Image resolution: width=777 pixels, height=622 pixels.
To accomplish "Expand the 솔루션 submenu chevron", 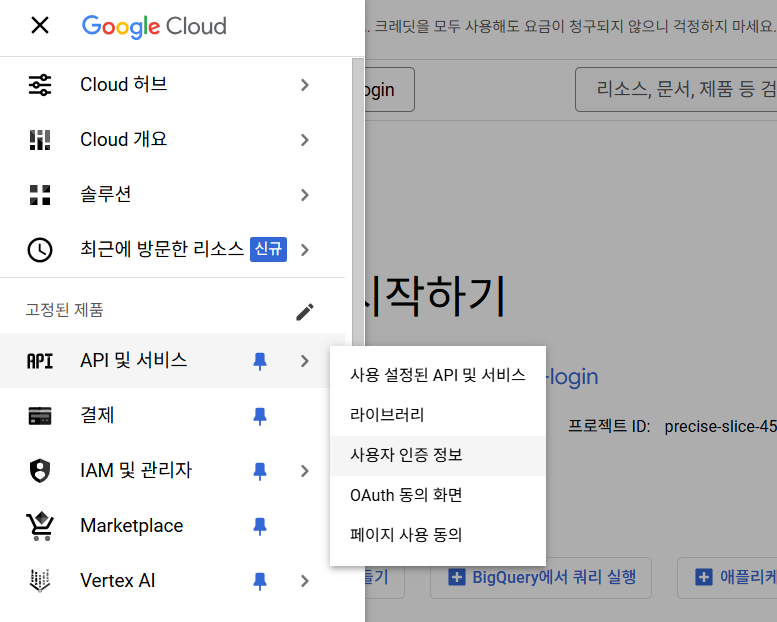I will (305, 195).
